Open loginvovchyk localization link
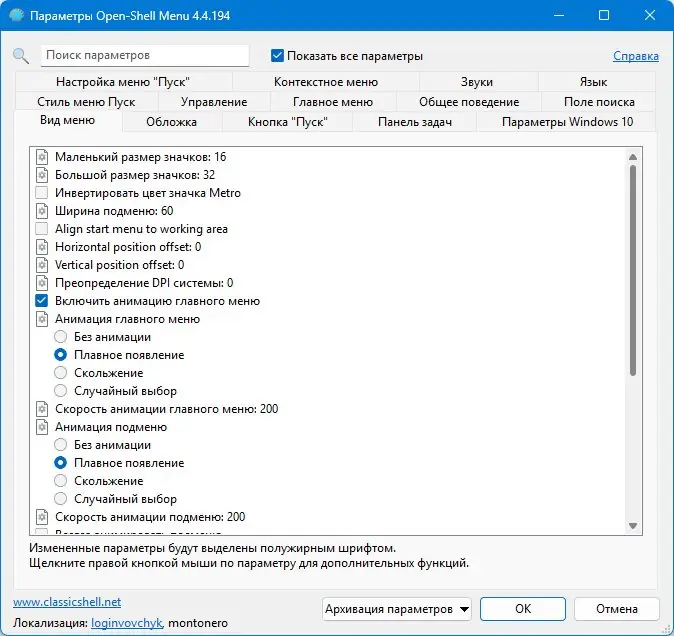Image resolution: width=674 pixels, height=636 pixels. point(127,623)
